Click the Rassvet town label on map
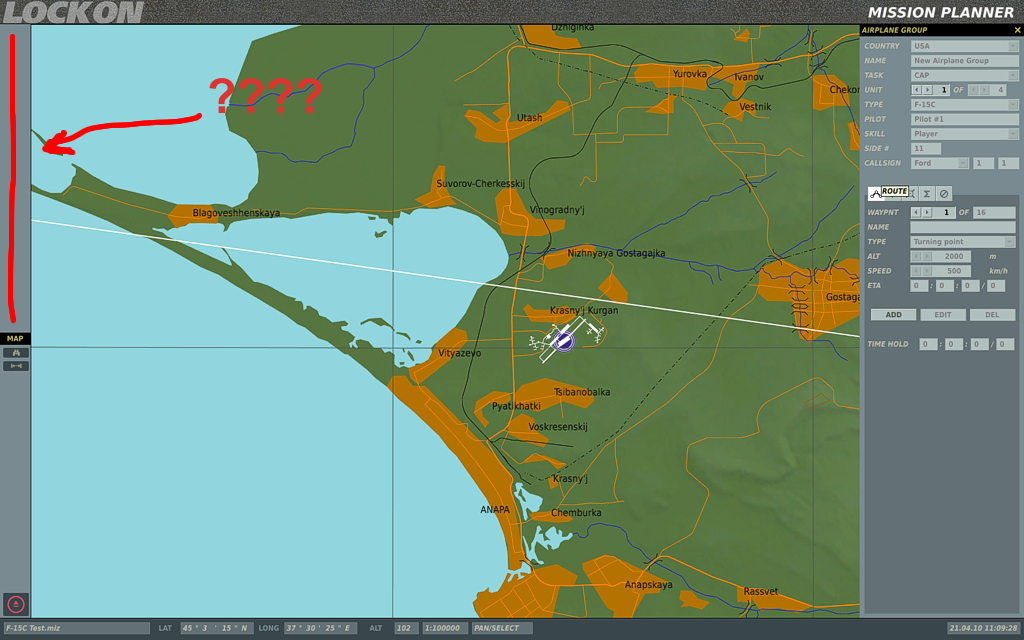Screen dimensions: 1024x640 (x=761, y=592)
